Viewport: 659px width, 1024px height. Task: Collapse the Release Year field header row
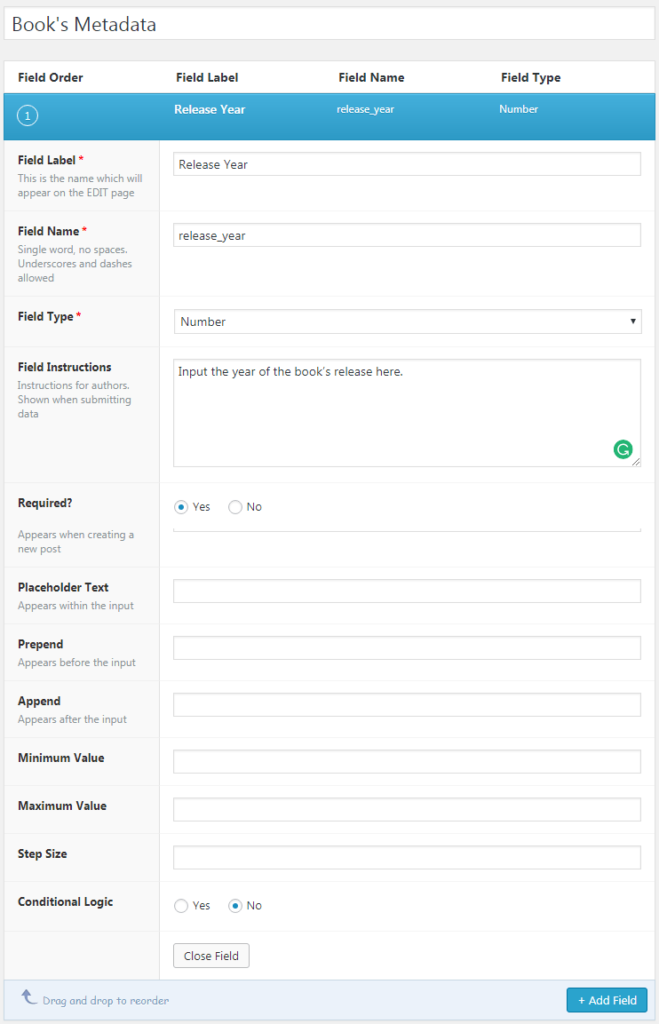point(329,116)
